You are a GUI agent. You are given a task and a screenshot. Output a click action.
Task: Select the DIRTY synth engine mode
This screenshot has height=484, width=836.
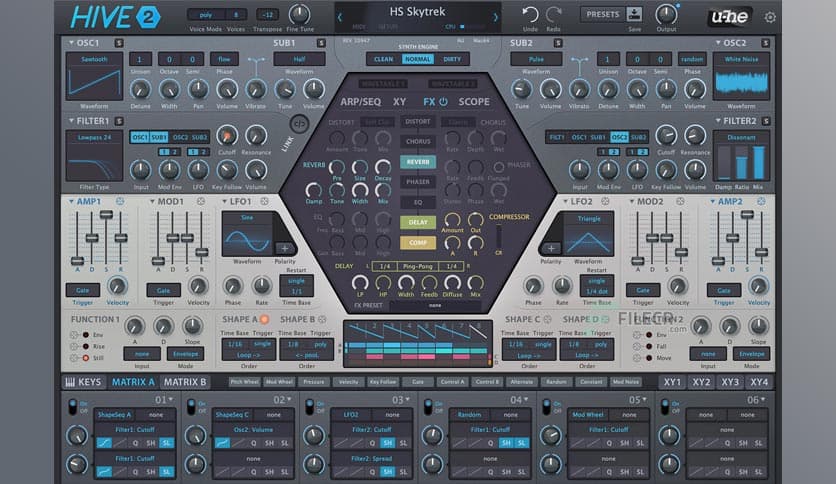tap(452, 59)
